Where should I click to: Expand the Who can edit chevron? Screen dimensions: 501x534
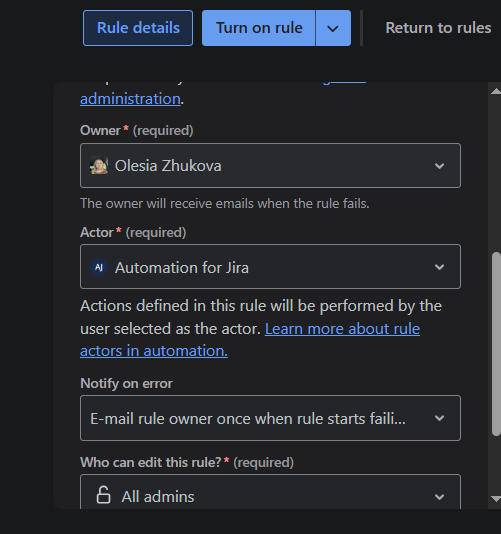tap(439, 497)
